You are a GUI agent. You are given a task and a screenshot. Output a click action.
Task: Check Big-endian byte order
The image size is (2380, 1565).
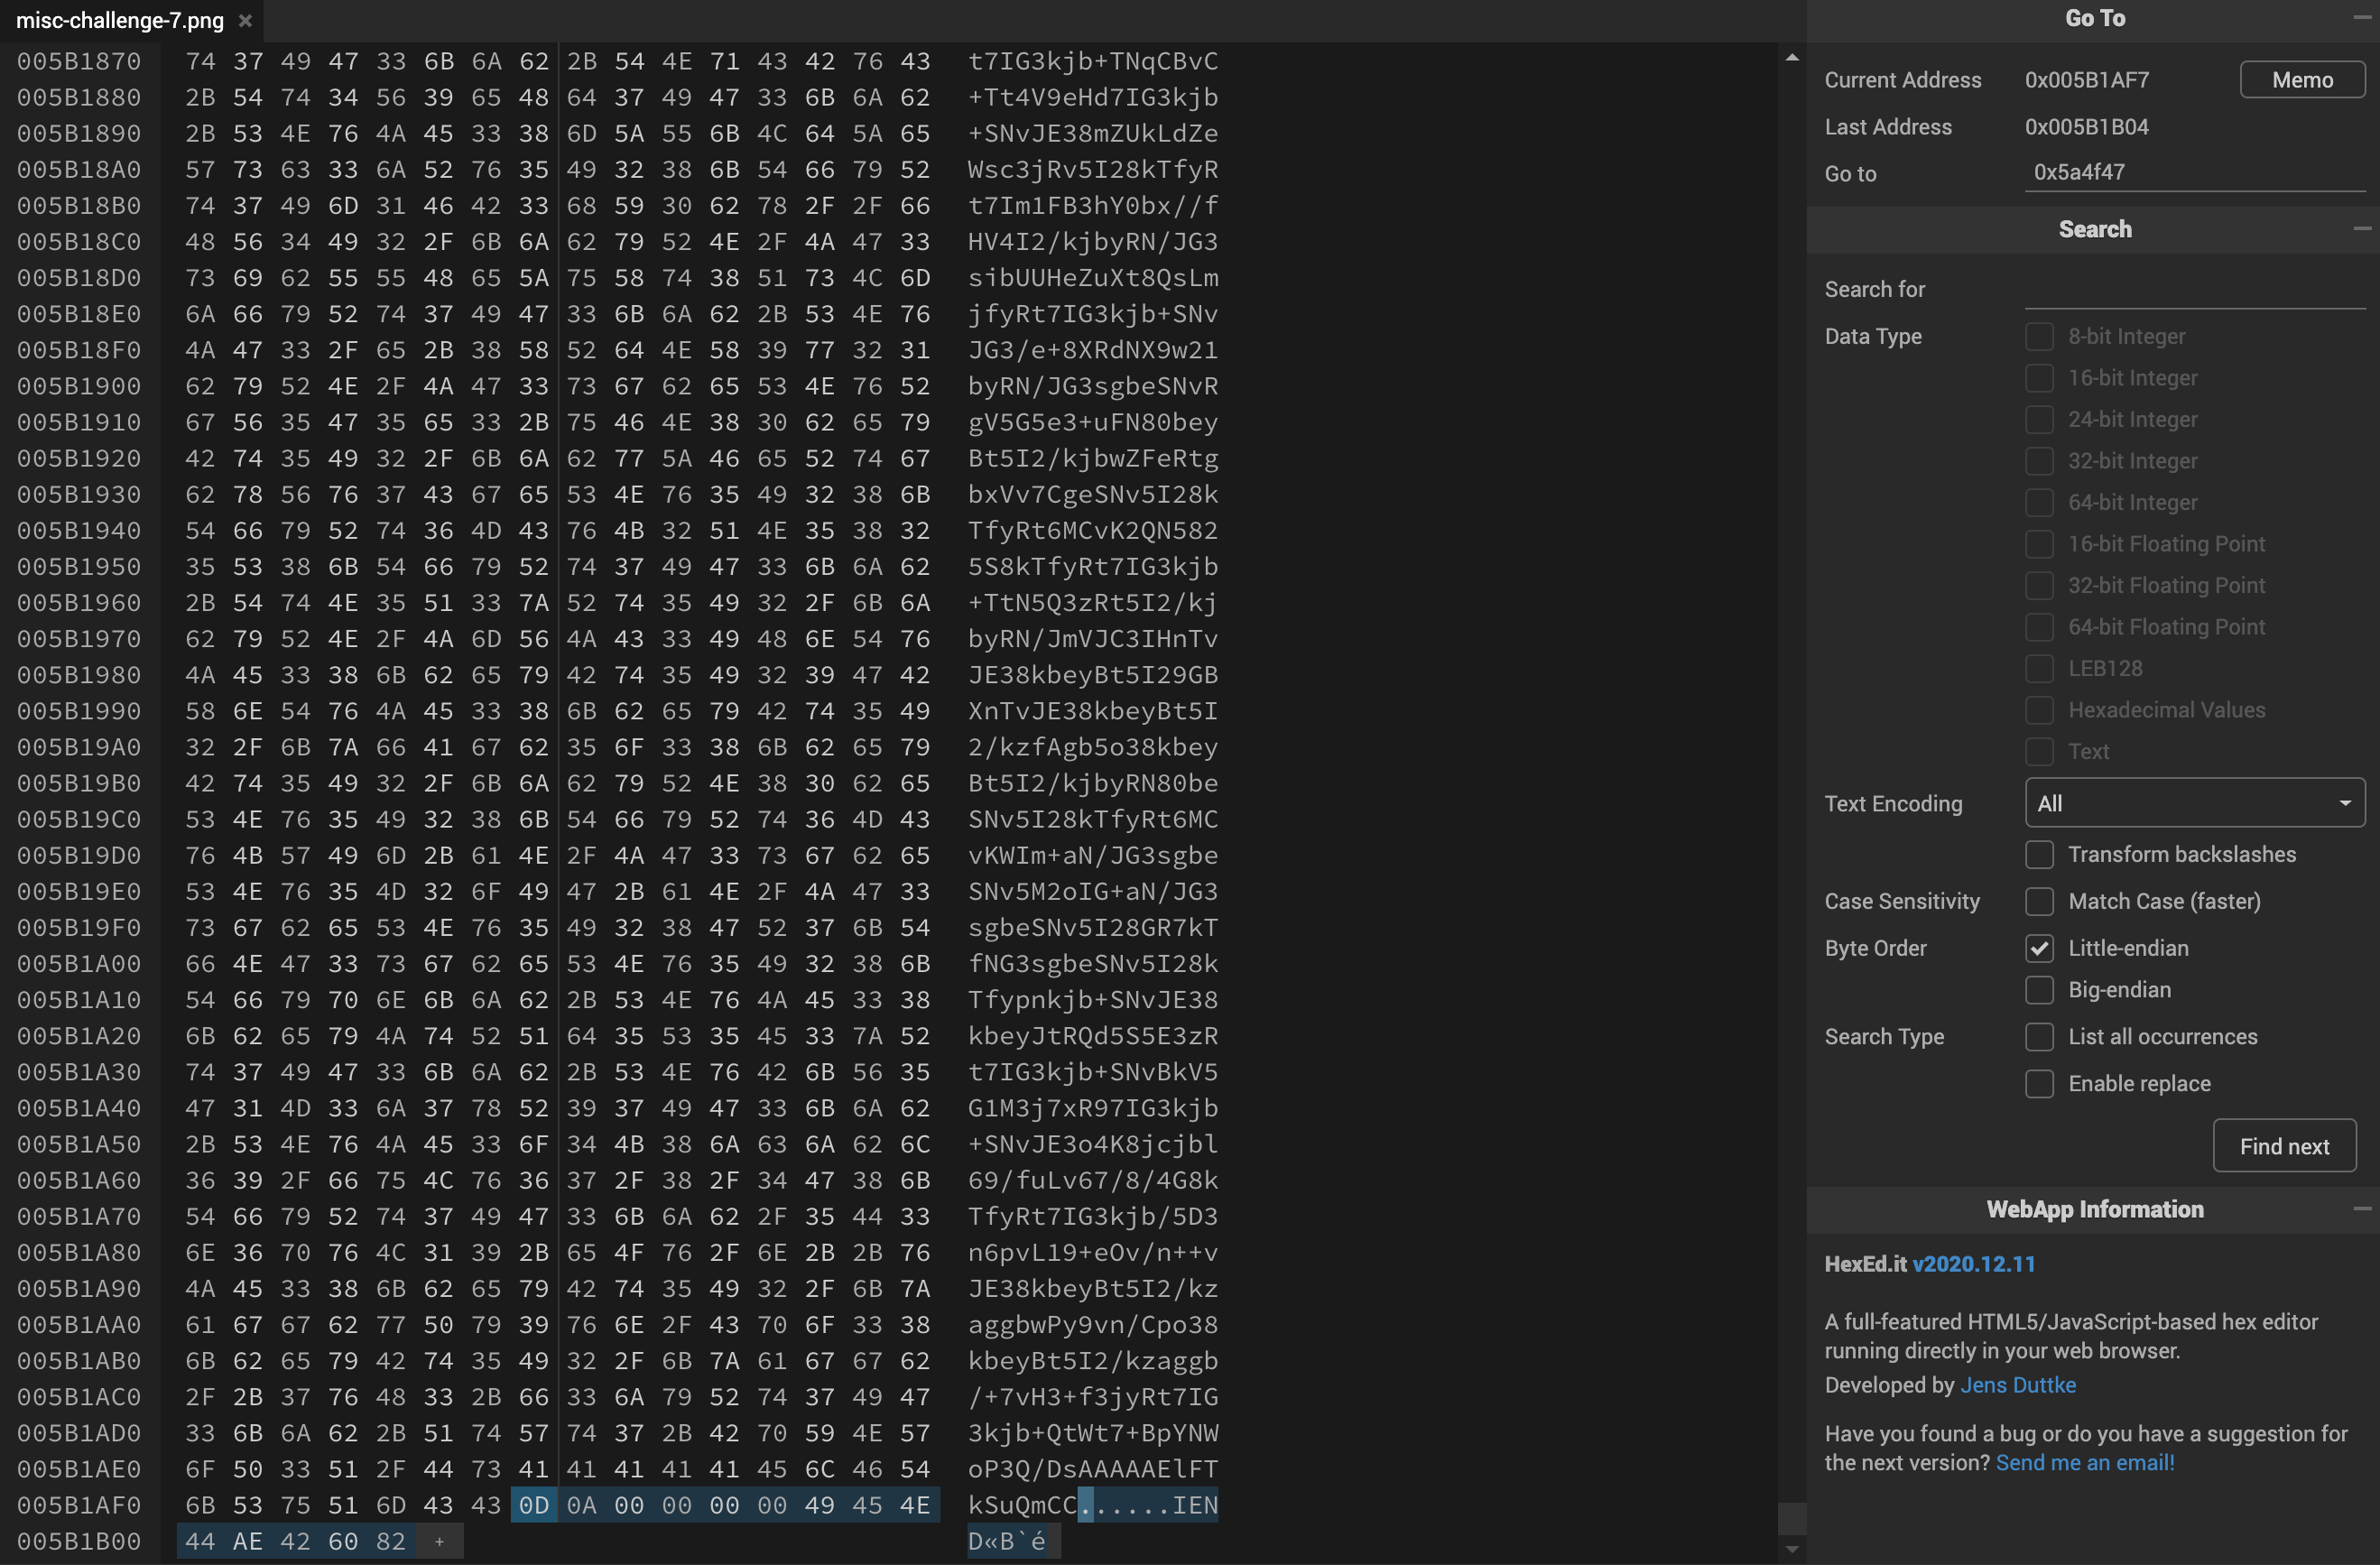tap(2039, 990)
